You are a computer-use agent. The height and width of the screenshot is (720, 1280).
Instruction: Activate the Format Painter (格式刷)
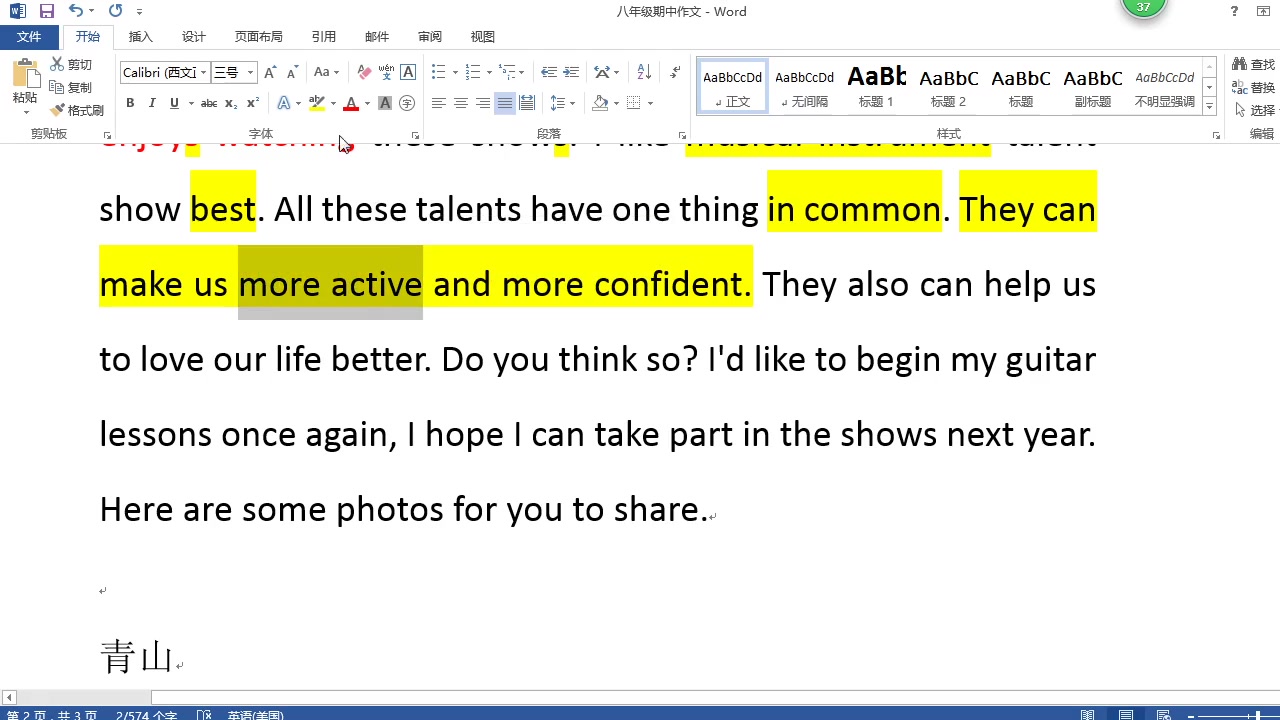click(x=77, y=110)
